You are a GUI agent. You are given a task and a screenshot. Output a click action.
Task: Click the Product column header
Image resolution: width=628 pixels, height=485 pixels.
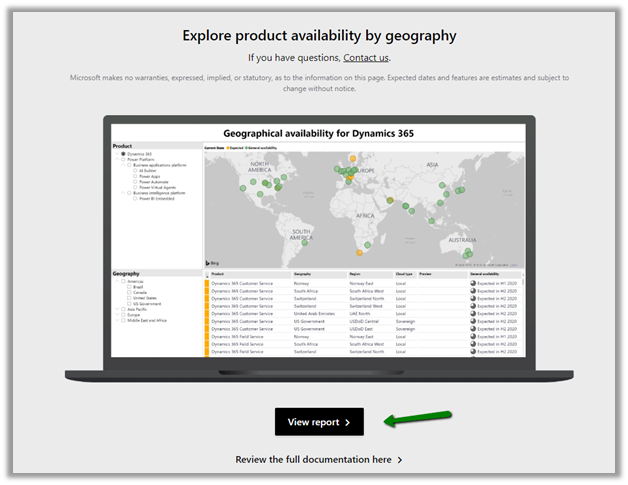pyautogui.click(x=218, y=273)
